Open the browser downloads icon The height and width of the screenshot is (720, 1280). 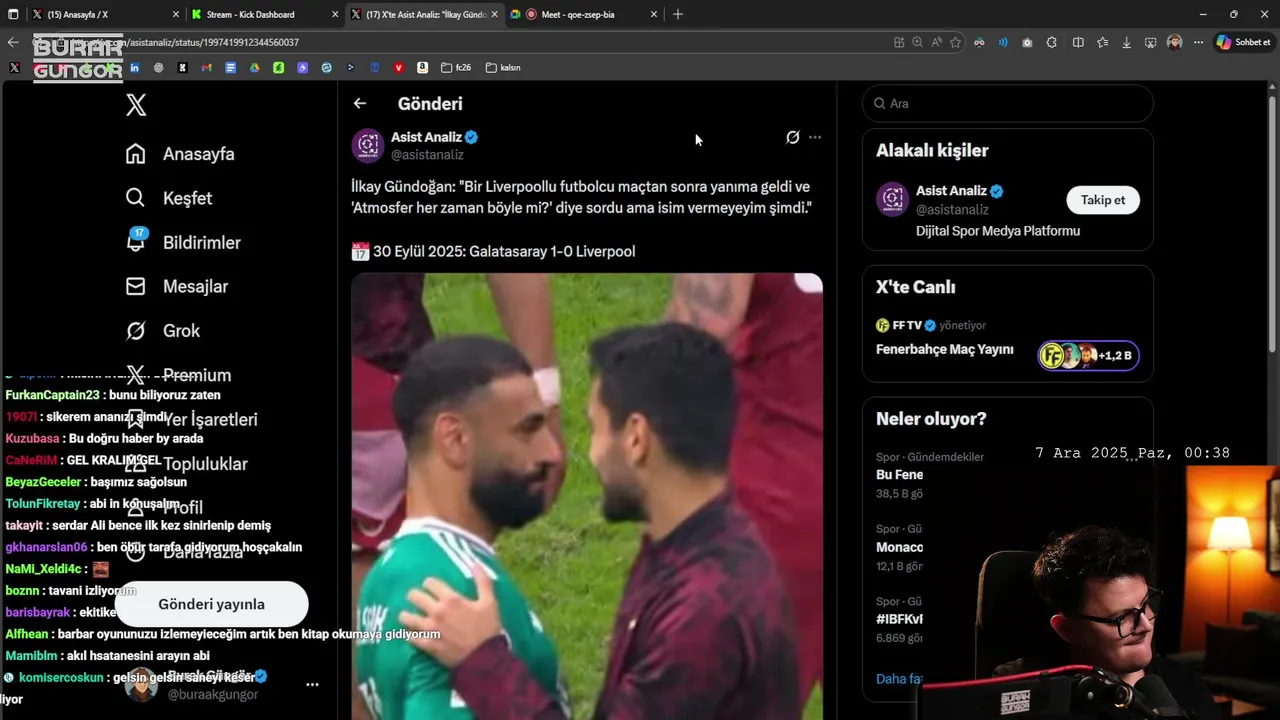click(x=1127, y=42)
